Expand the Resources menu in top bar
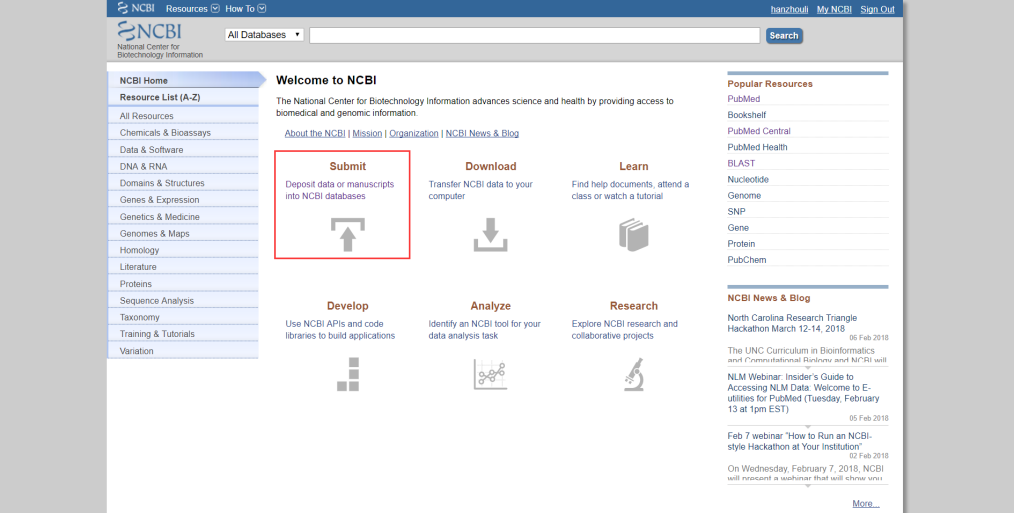Image resolution: width=1014 pixels, height=513 pixels. (x=192, y=9)
